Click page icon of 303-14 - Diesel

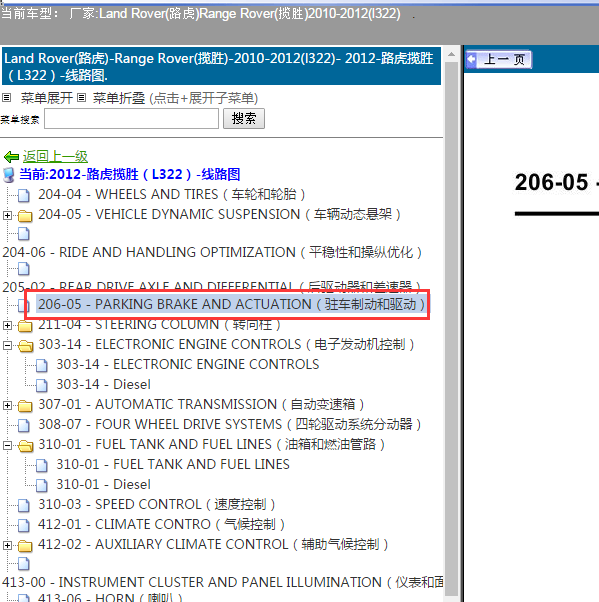coord(42,385)
